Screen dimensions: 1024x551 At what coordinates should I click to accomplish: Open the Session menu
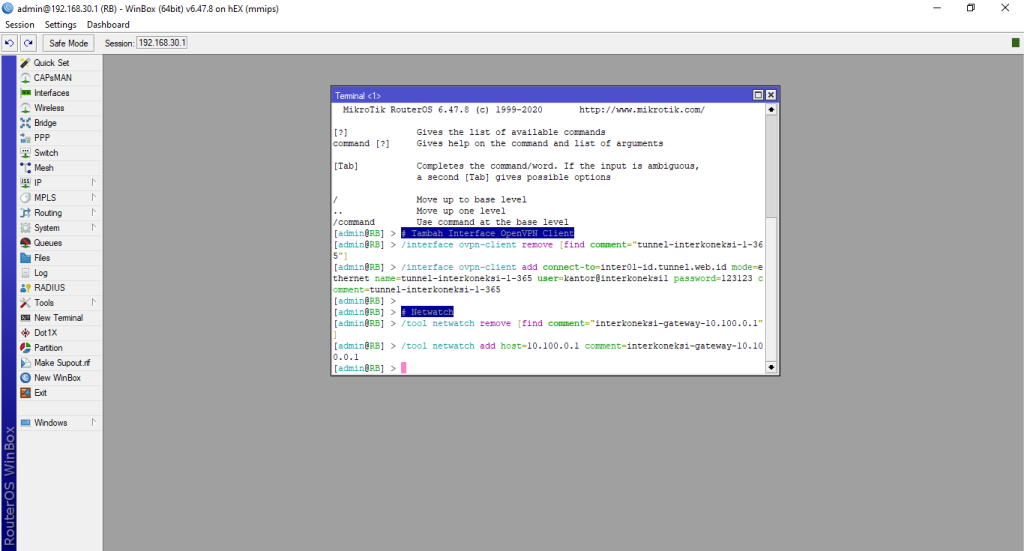pos(20,24)
